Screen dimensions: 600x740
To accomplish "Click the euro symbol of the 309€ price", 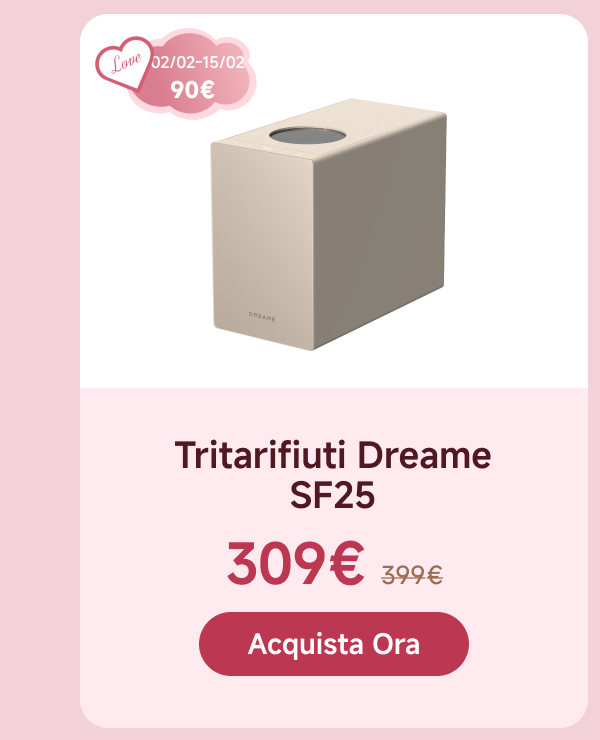I will (345, 565).
